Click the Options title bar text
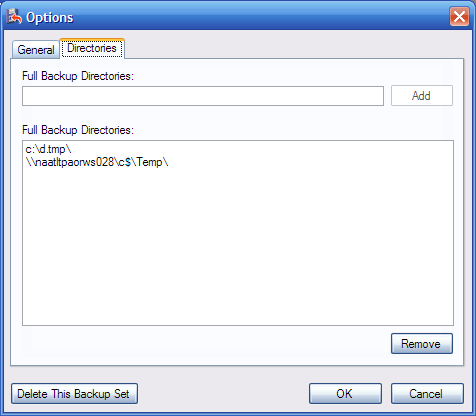This screenshot has height=416, width=476. (50, 17)
